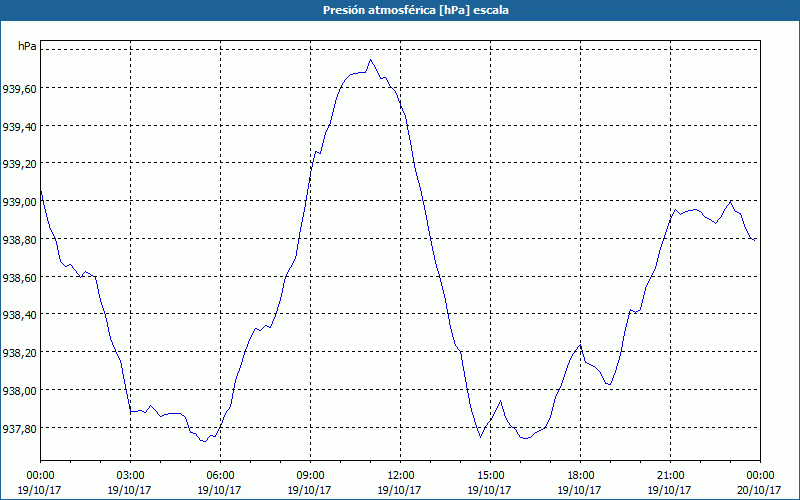Click the 09:00 time axis label
Screen dimensions: 800x500
(x=310, y=476)
